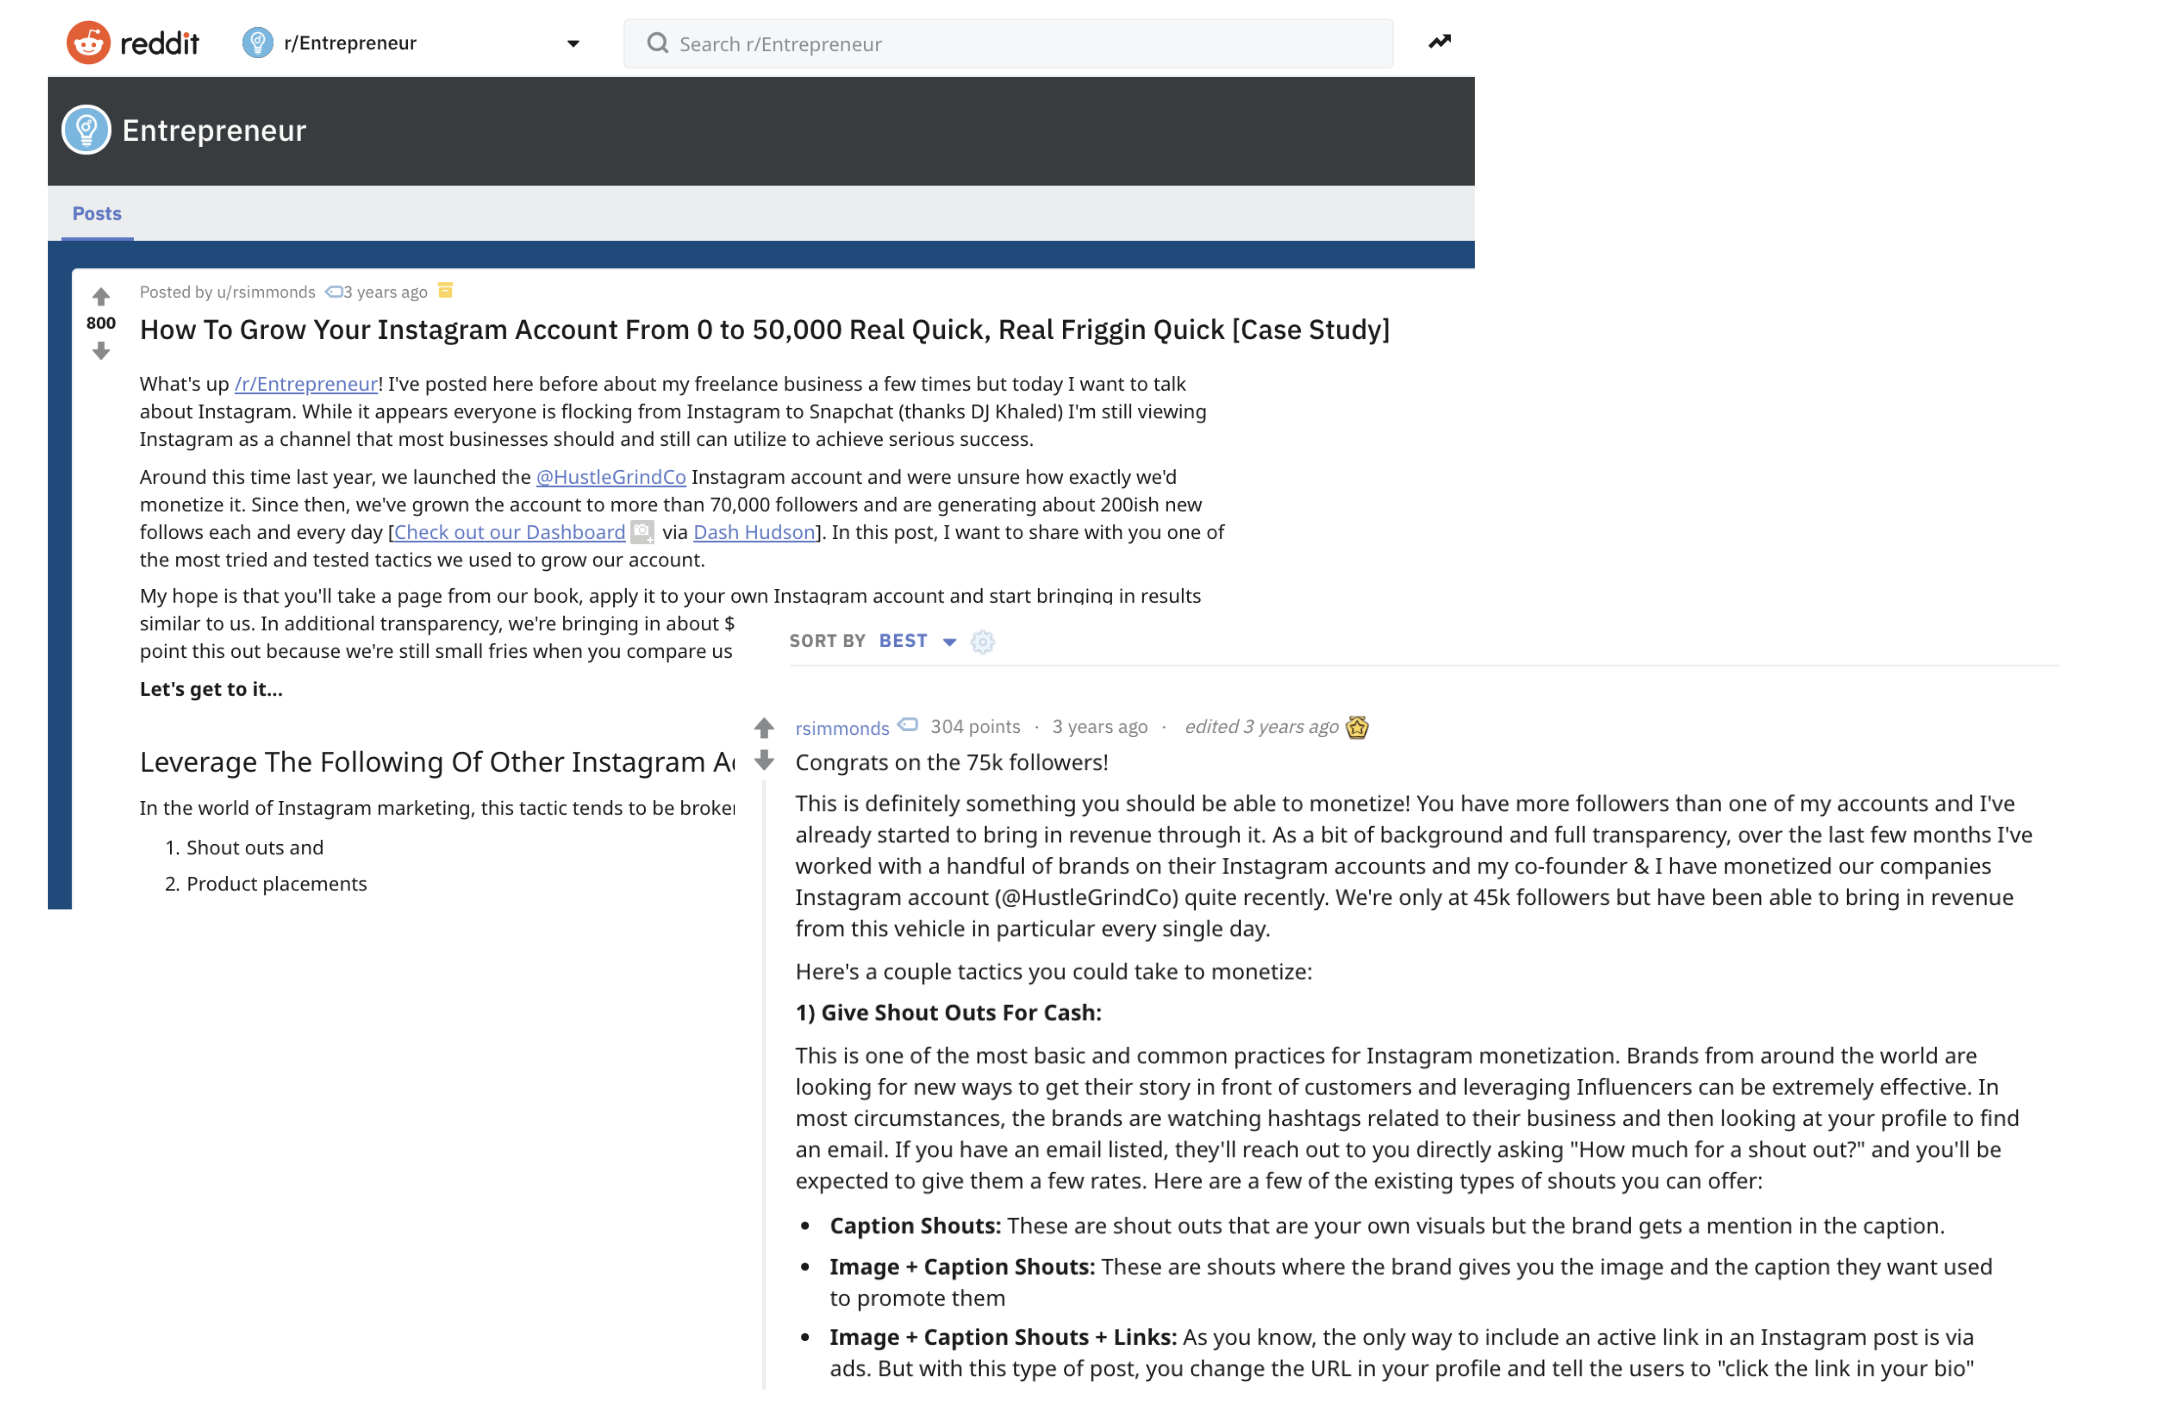The height and width of the screenshot is (1404, 2178).
Task: Upvote the rsimmonds comment
Action: click(x=764, y=728)
